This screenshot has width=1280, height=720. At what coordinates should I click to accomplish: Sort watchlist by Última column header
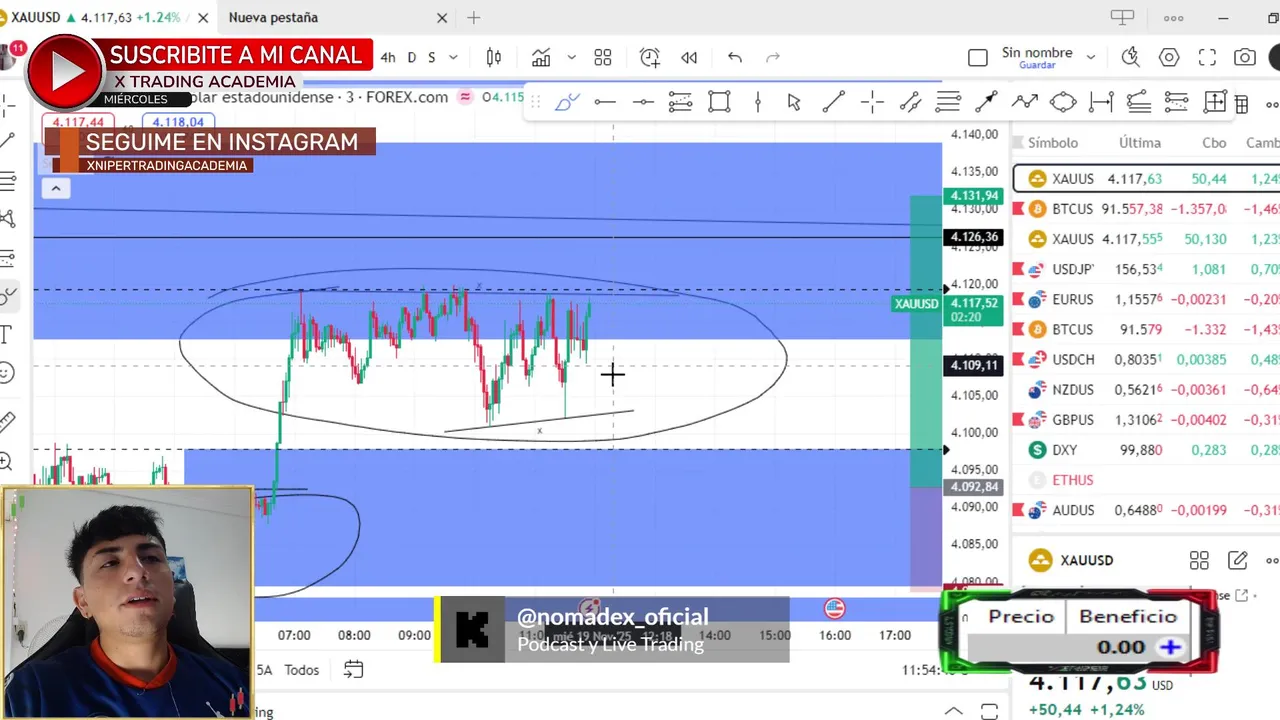pos(1140,142)
